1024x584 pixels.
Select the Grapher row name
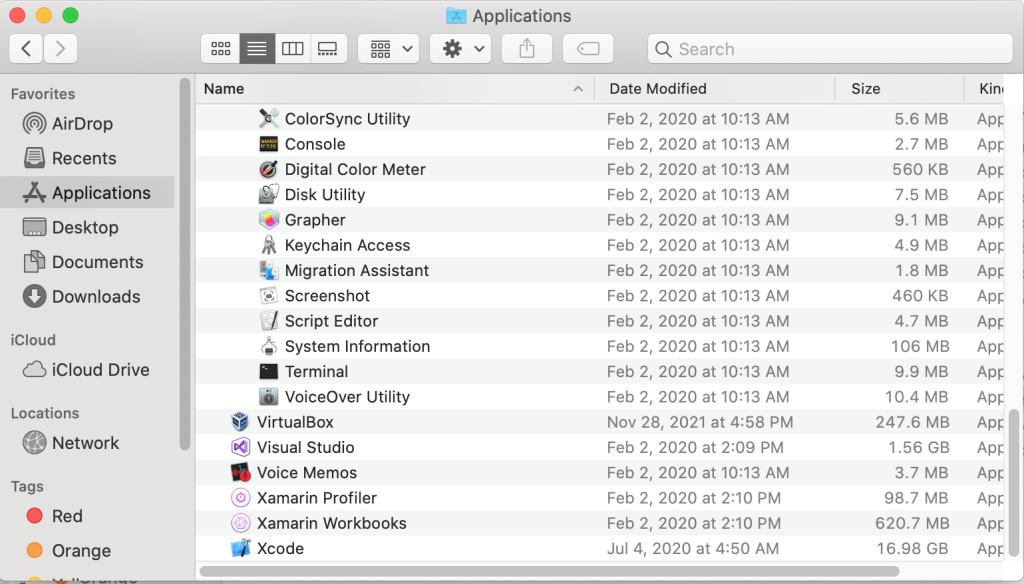tap(315, 220)
